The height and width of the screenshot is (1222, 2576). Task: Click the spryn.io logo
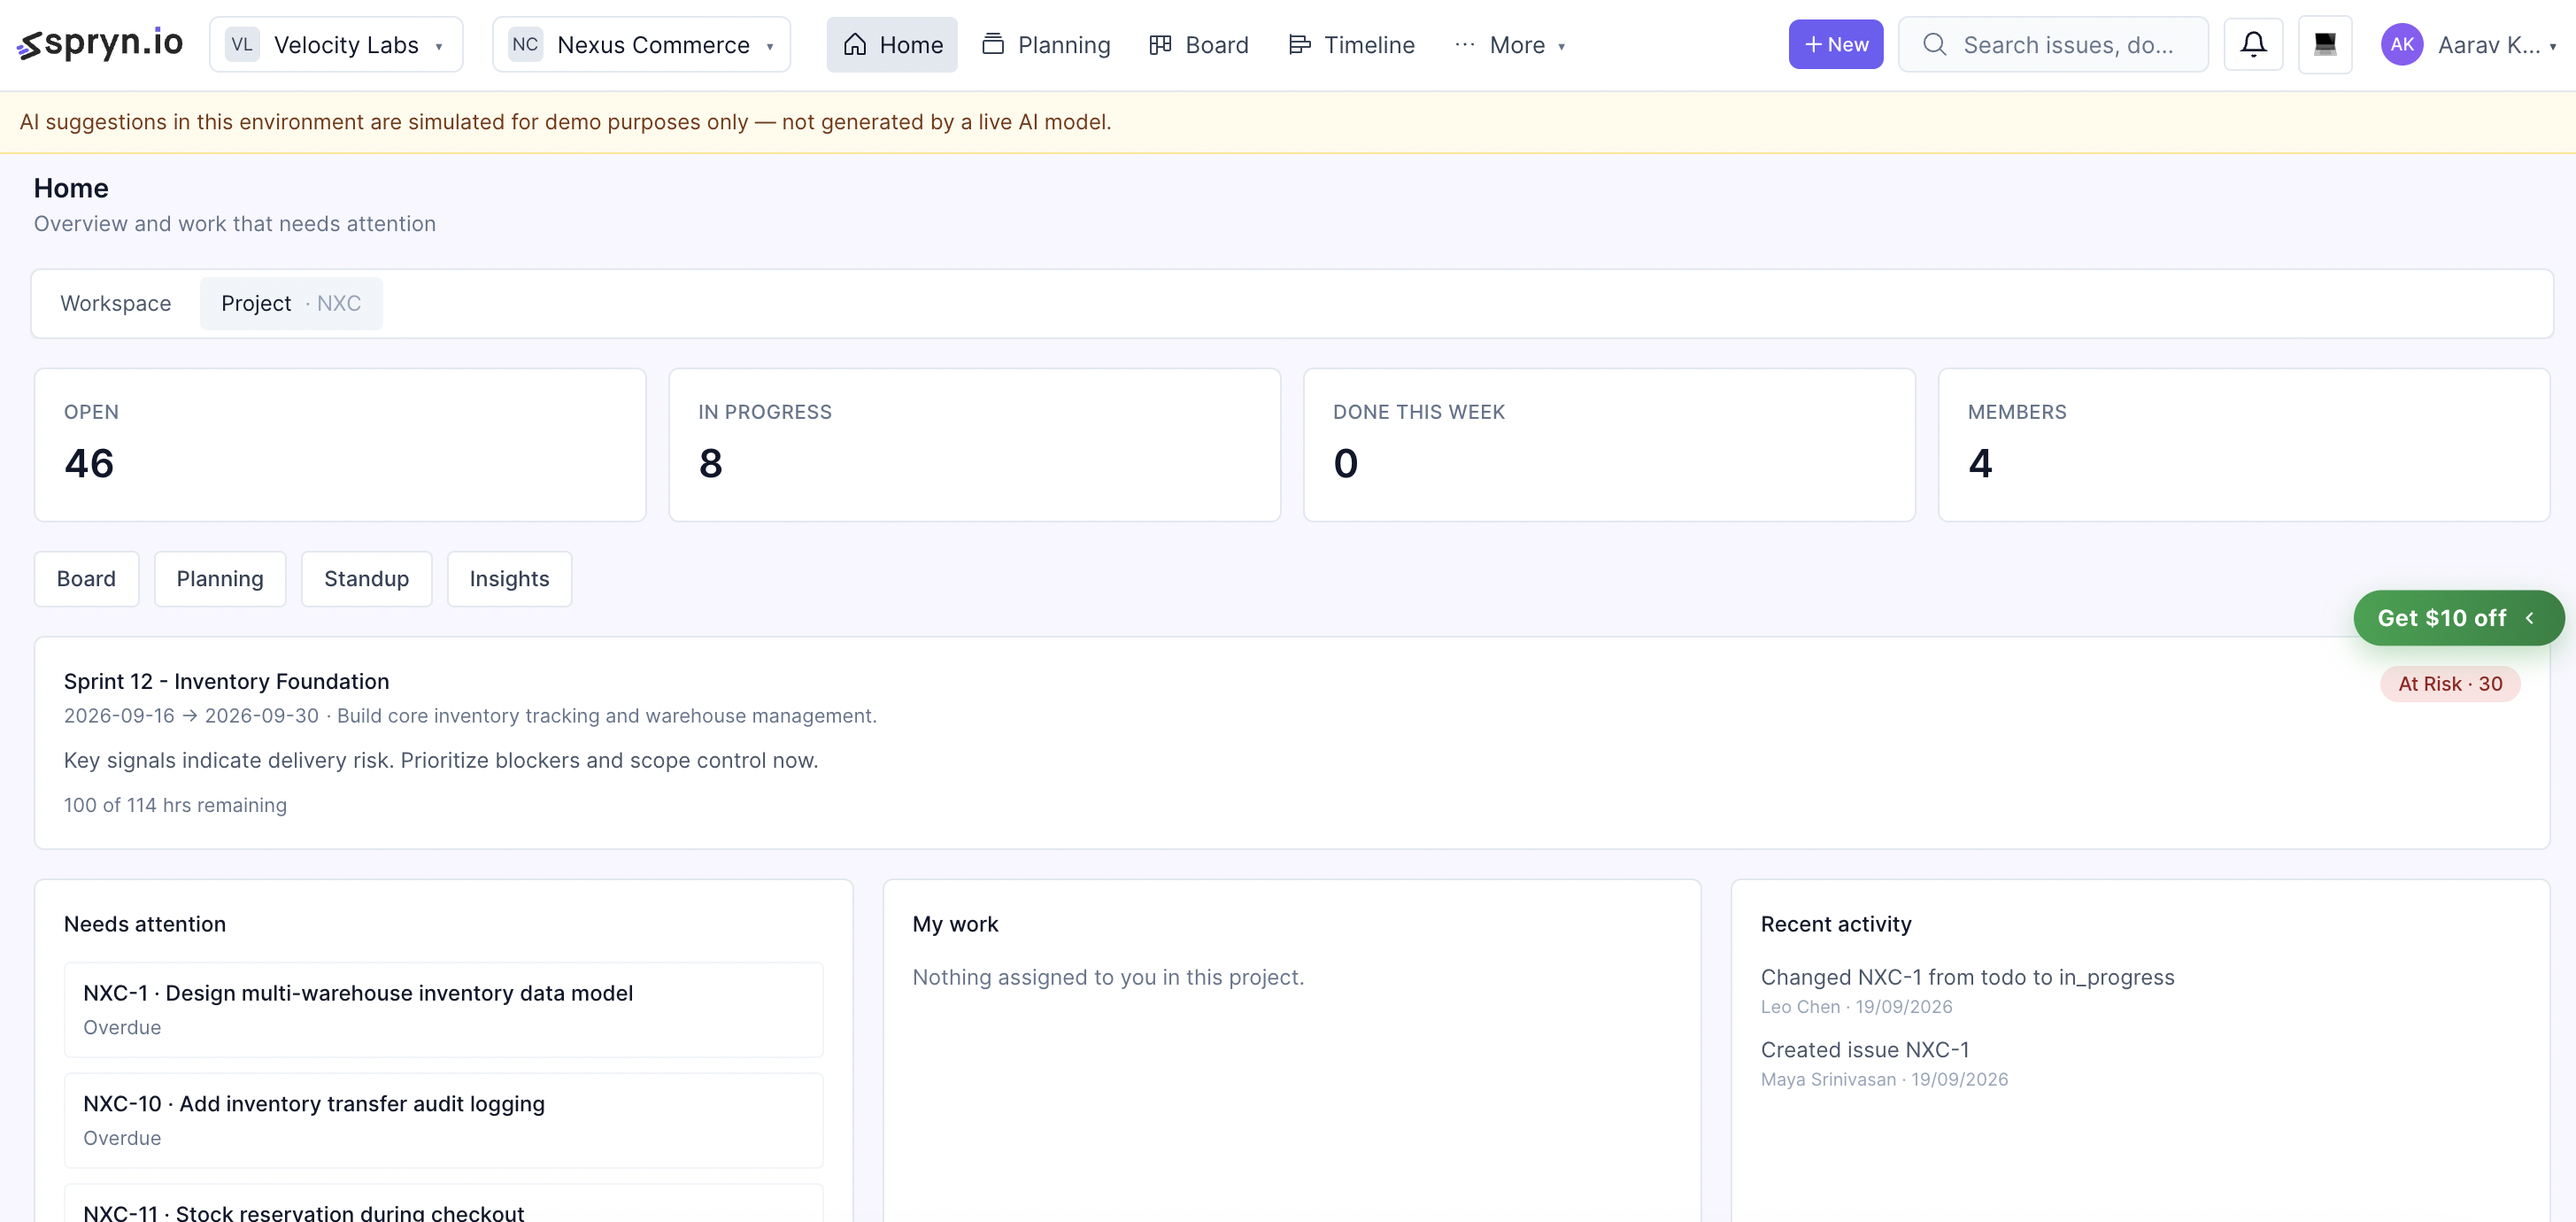[100, 44]
